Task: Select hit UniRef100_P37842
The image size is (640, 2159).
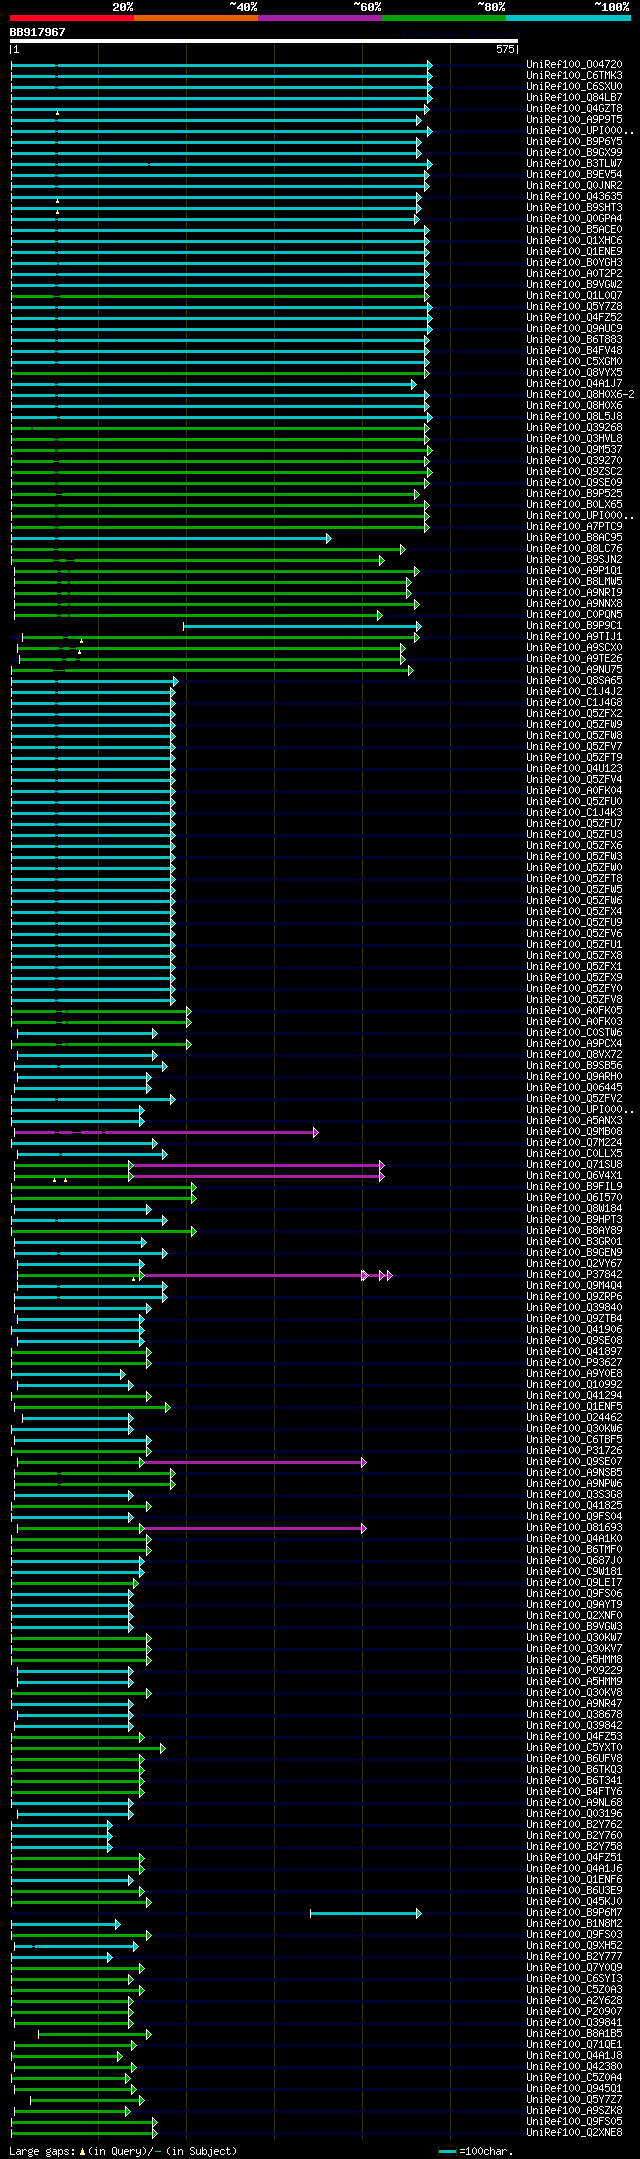Action: point(574,1274)
